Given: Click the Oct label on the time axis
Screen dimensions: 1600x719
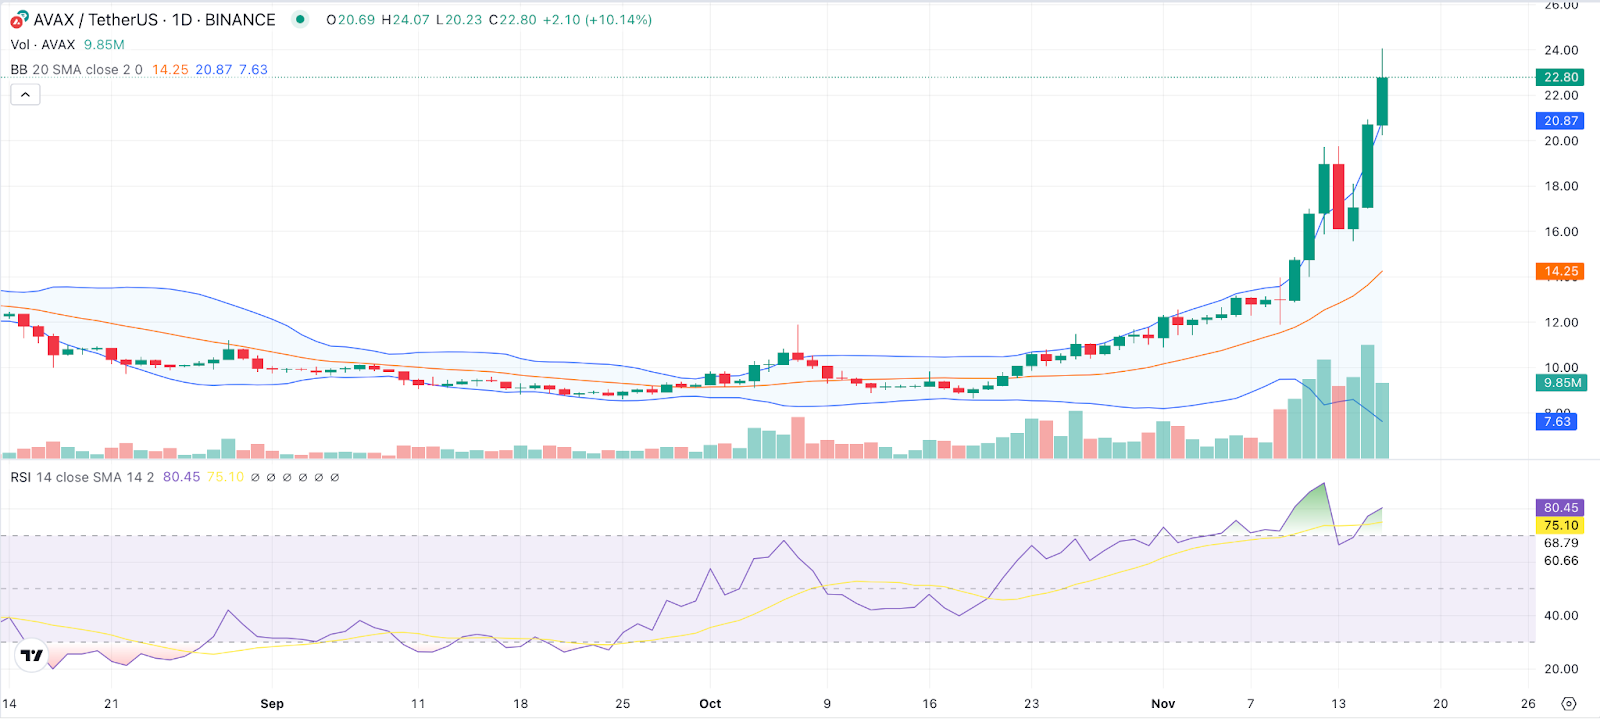Looking at the screenshot, I should [x=710, y=704].
